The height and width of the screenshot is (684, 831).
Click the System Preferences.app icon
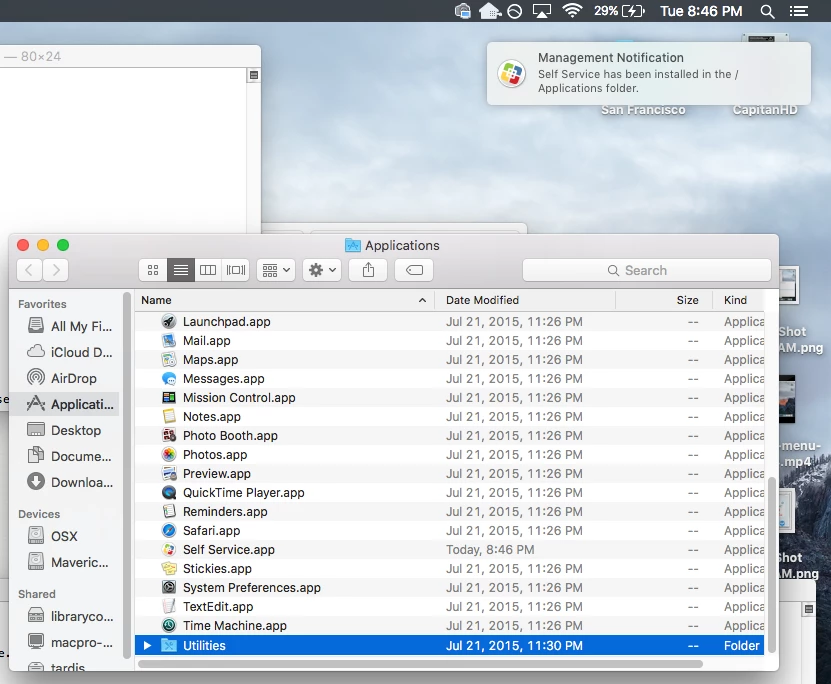169,588
